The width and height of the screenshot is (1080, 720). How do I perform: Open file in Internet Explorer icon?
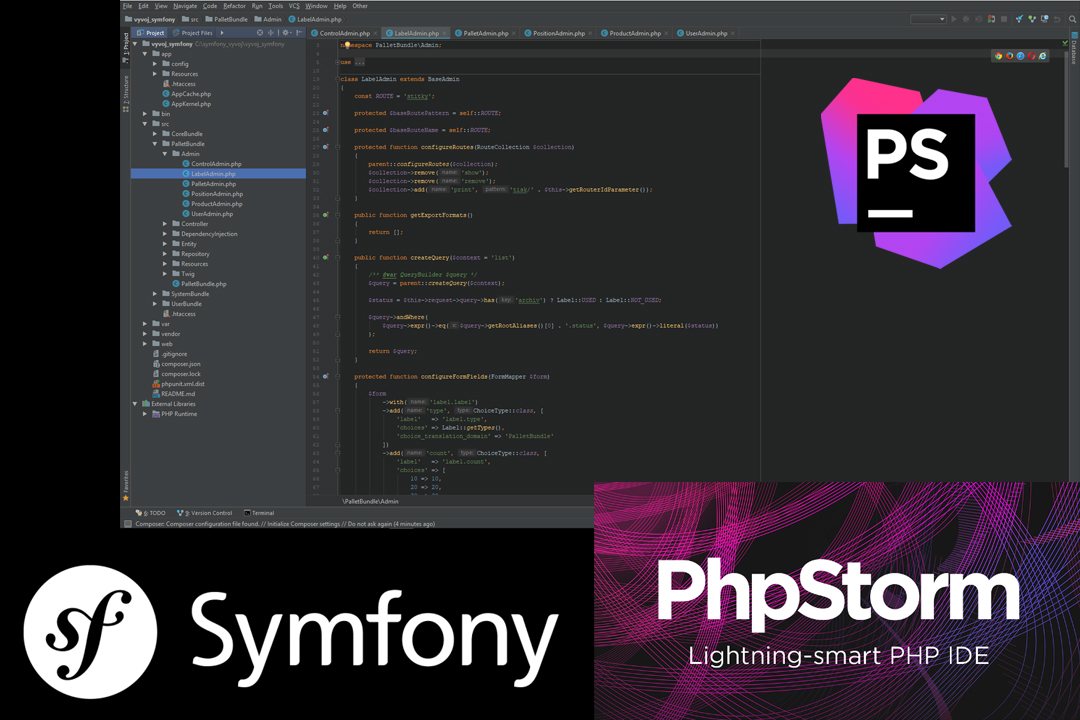coord(1043,56)
